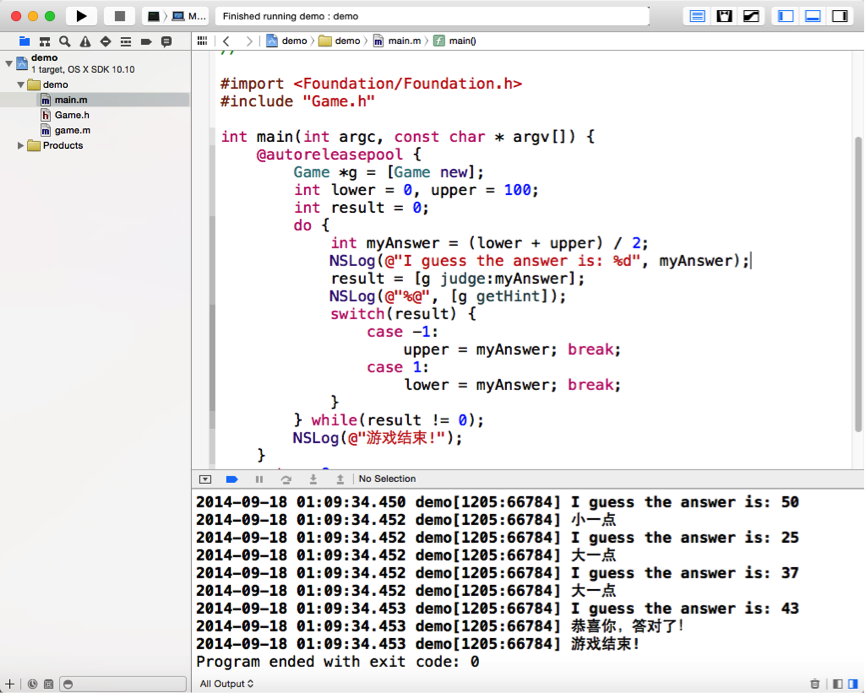Go forward in editor history

[249, 41]
